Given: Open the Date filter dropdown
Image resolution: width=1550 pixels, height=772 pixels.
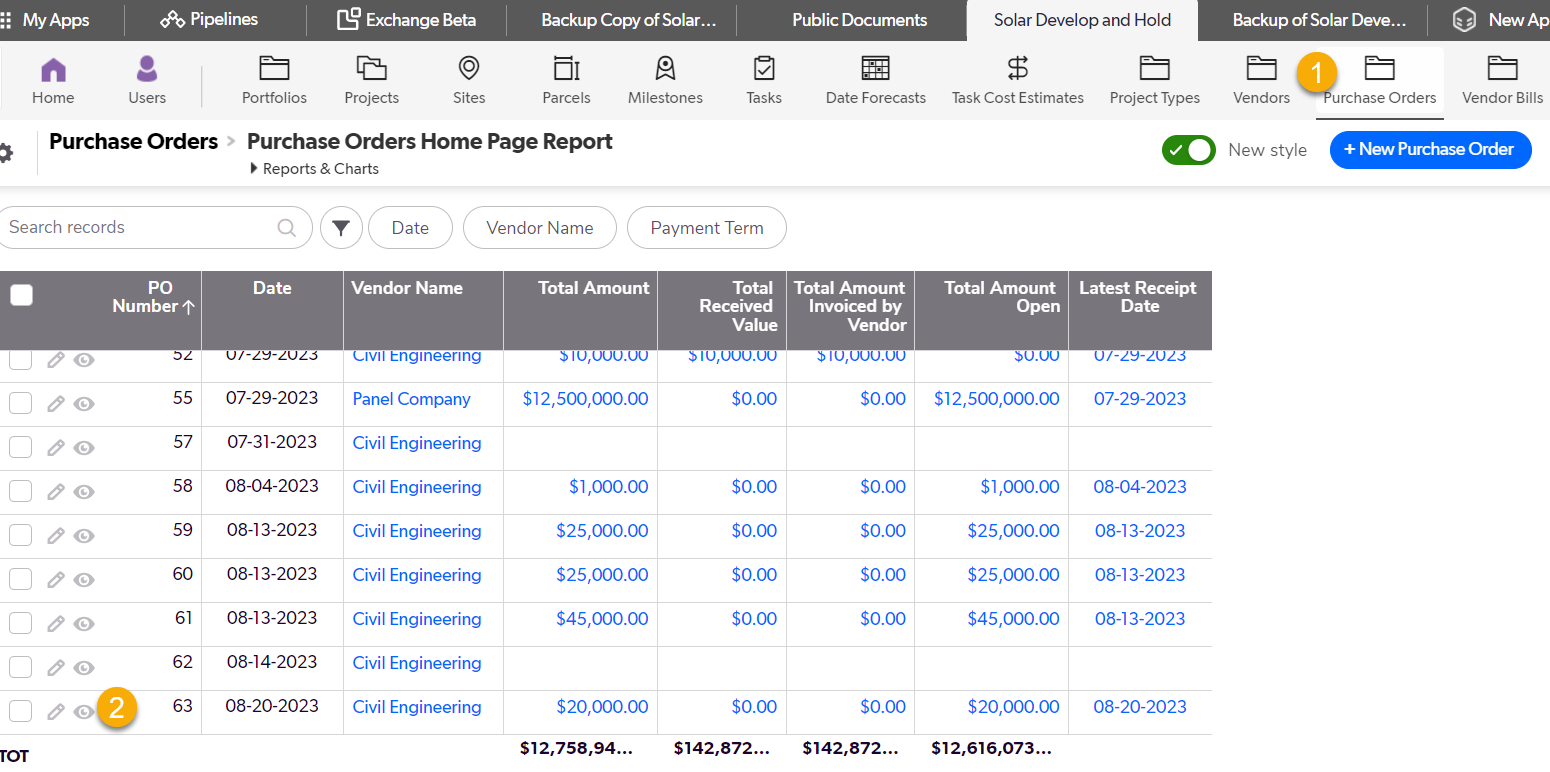Looking at the screenshot, I should point(410,228).
